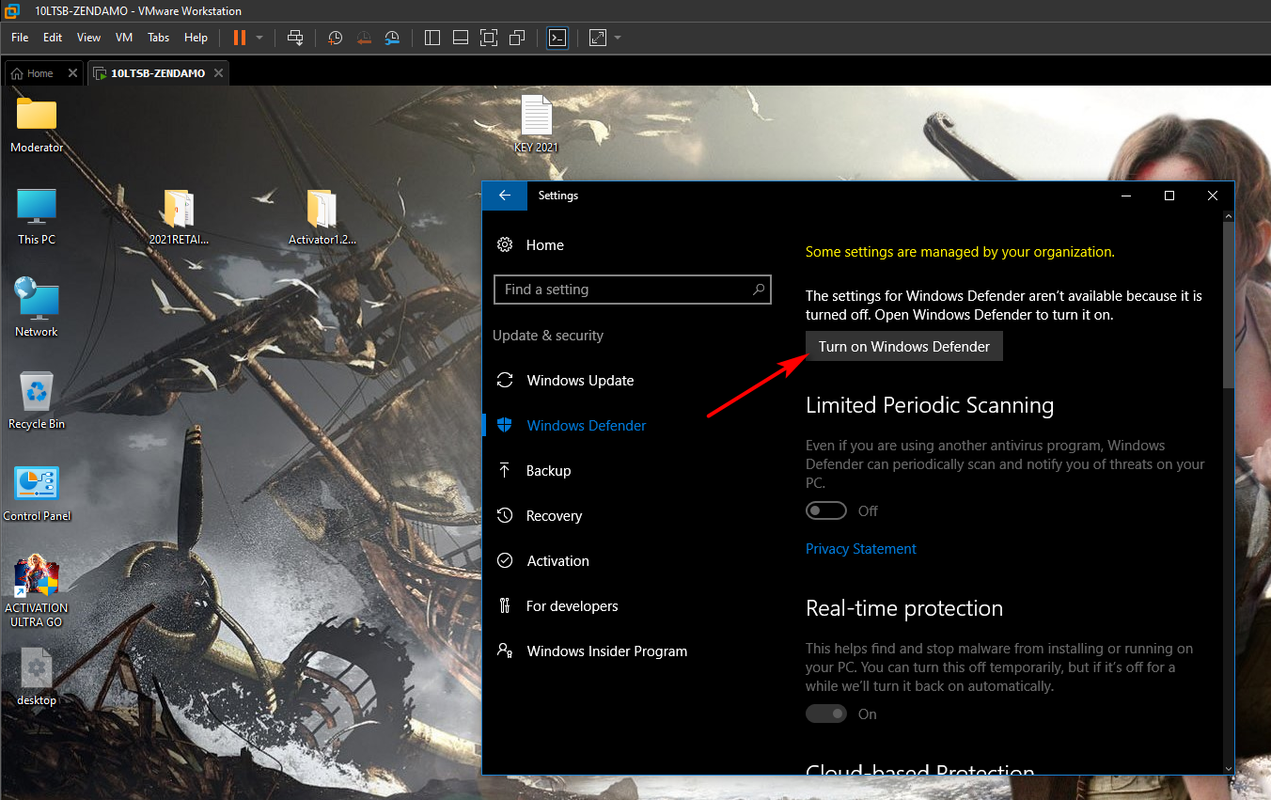Open the VM menu

124,37
